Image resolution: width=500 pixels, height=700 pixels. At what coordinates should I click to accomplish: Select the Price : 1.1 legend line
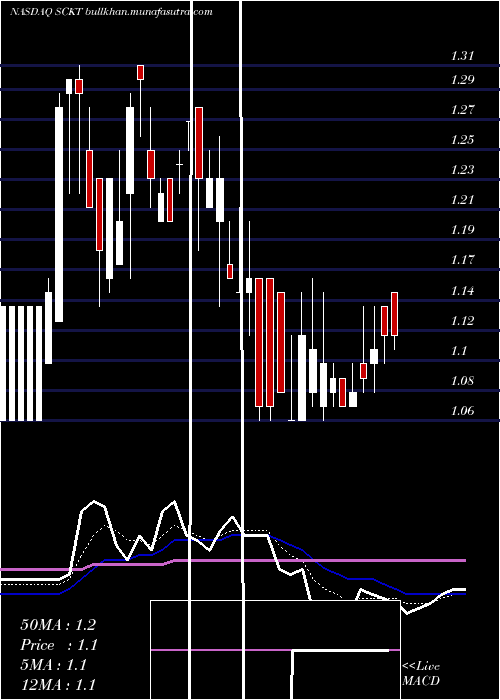[58, 645]
